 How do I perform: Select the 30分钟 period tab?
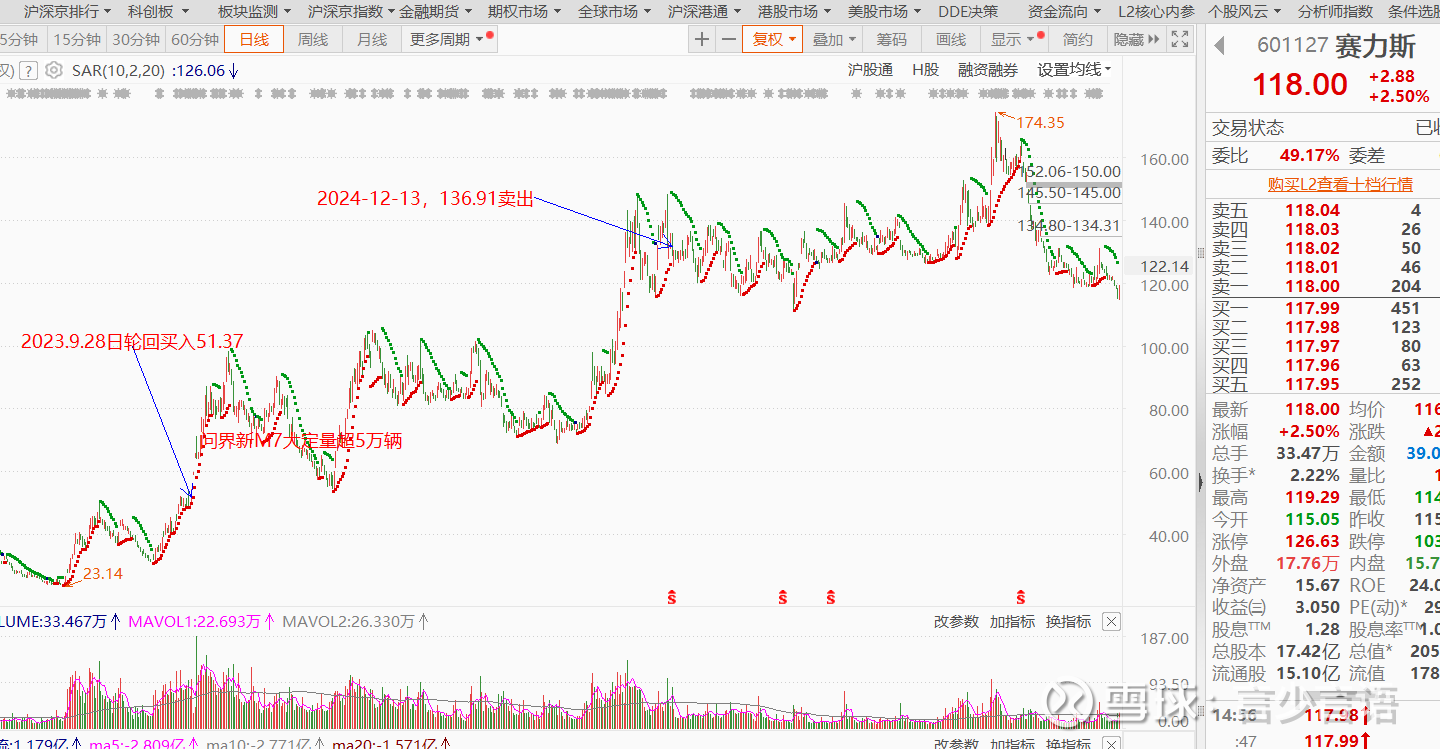[136, 39]
